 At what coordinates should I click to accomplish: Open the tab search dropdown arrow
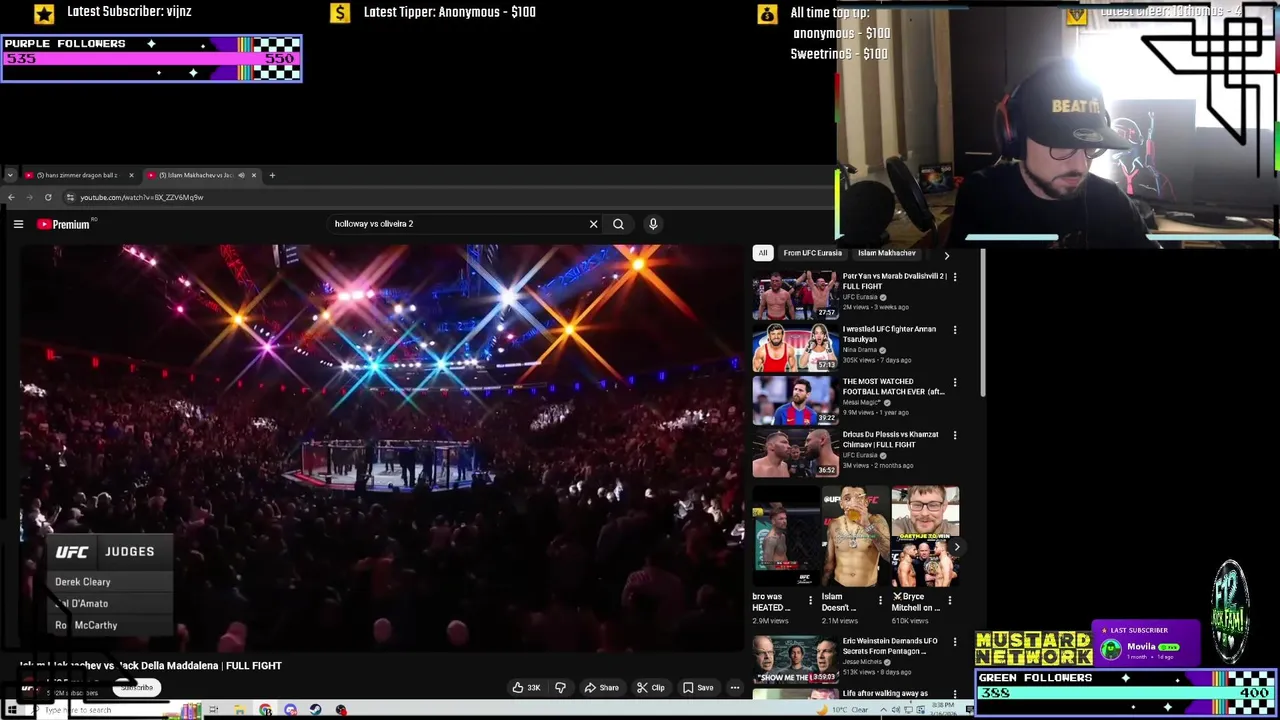(x=10, y=175)
